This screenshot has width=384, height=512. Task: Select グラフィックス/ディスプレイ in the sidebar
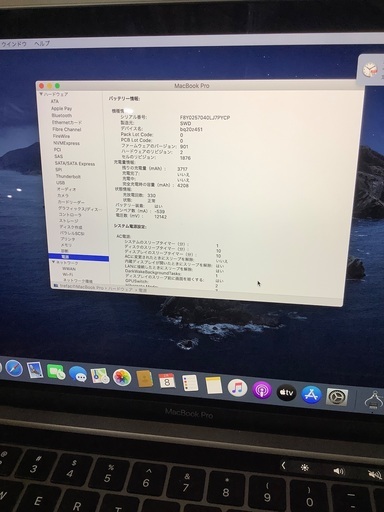click(80, 209)
